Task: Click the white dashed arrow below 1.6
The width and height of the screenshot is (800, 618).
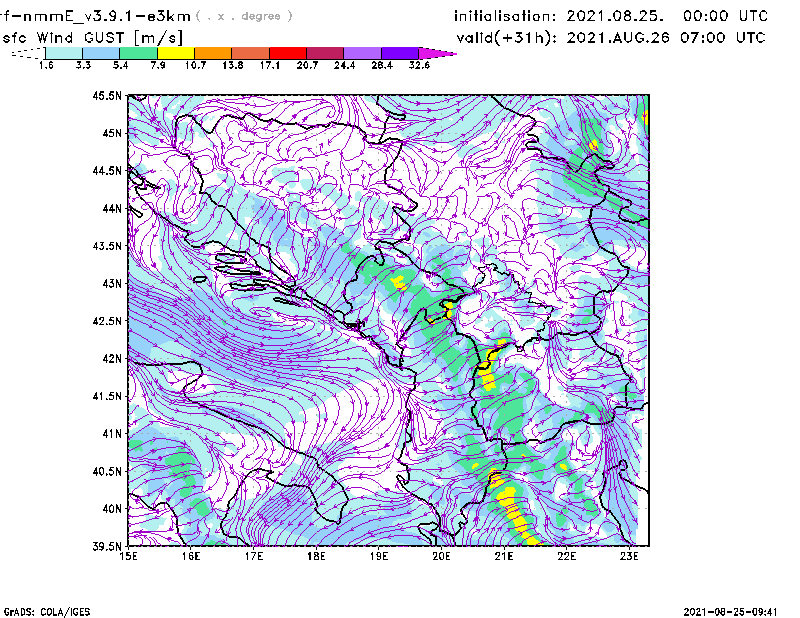Action: [x=28, y=53]
